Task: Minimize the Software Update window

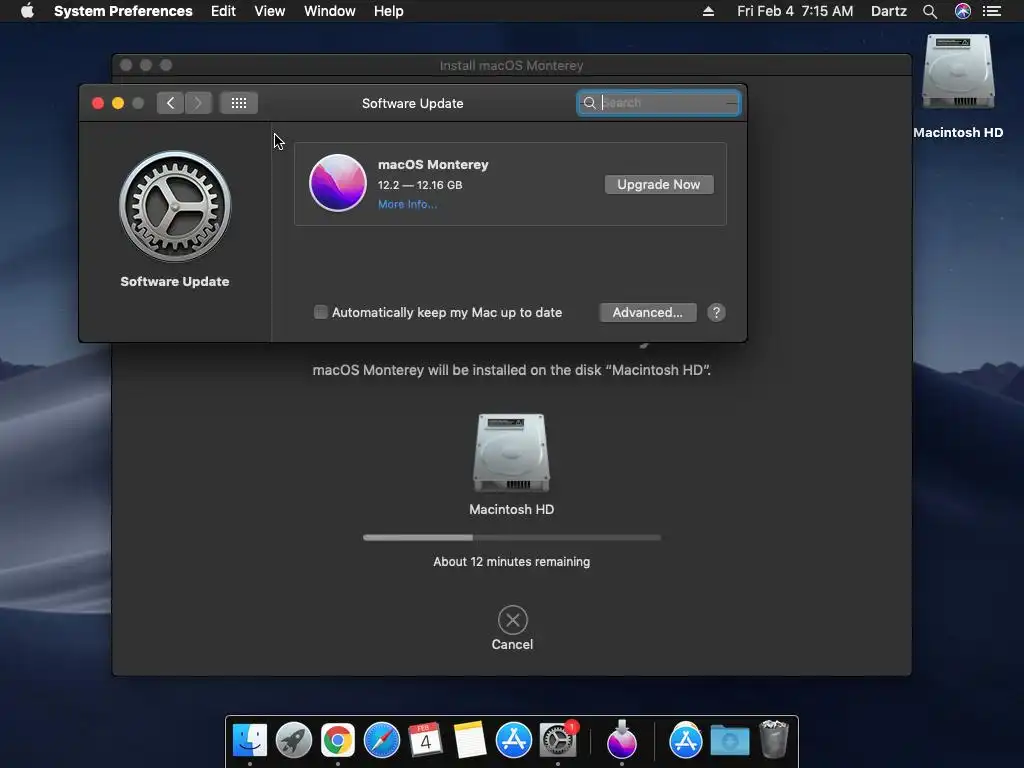Action: pos(118,103)
